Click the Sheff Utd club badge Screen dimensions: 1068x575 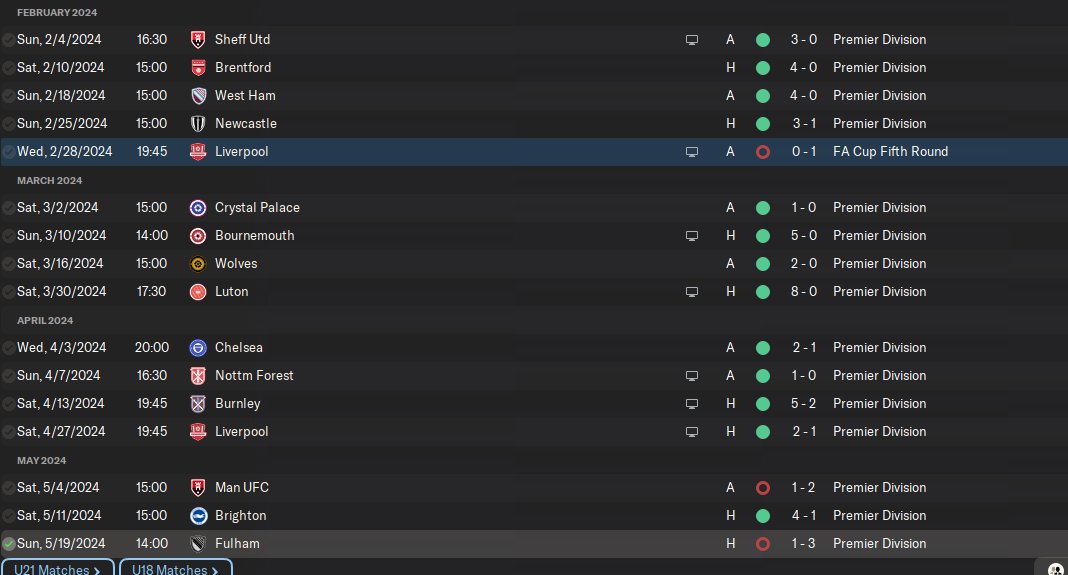tap(197, 40)
